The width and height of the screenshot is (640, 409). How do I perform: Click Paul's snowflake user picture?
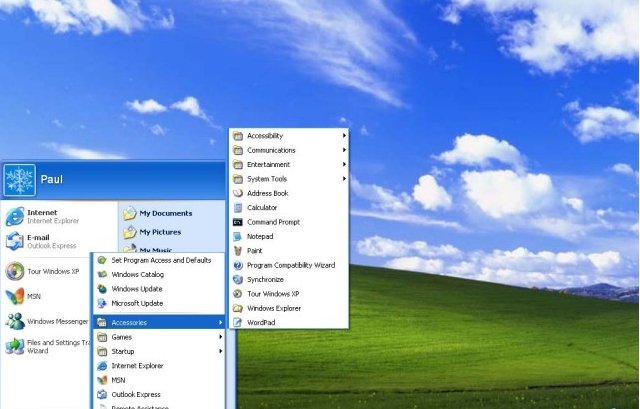click(x=19, y=180)
